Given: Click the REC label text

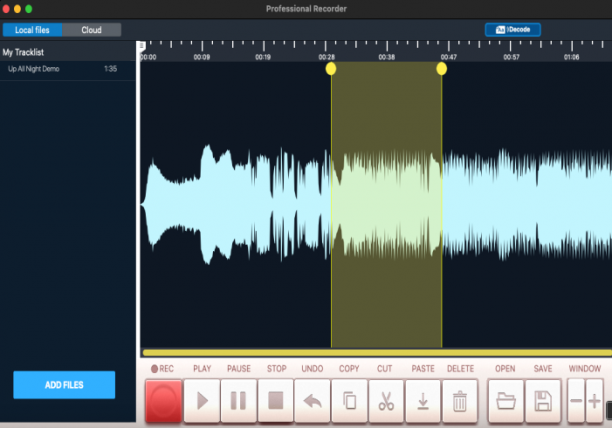Looking at the screenshot, I should pos(166,369).
